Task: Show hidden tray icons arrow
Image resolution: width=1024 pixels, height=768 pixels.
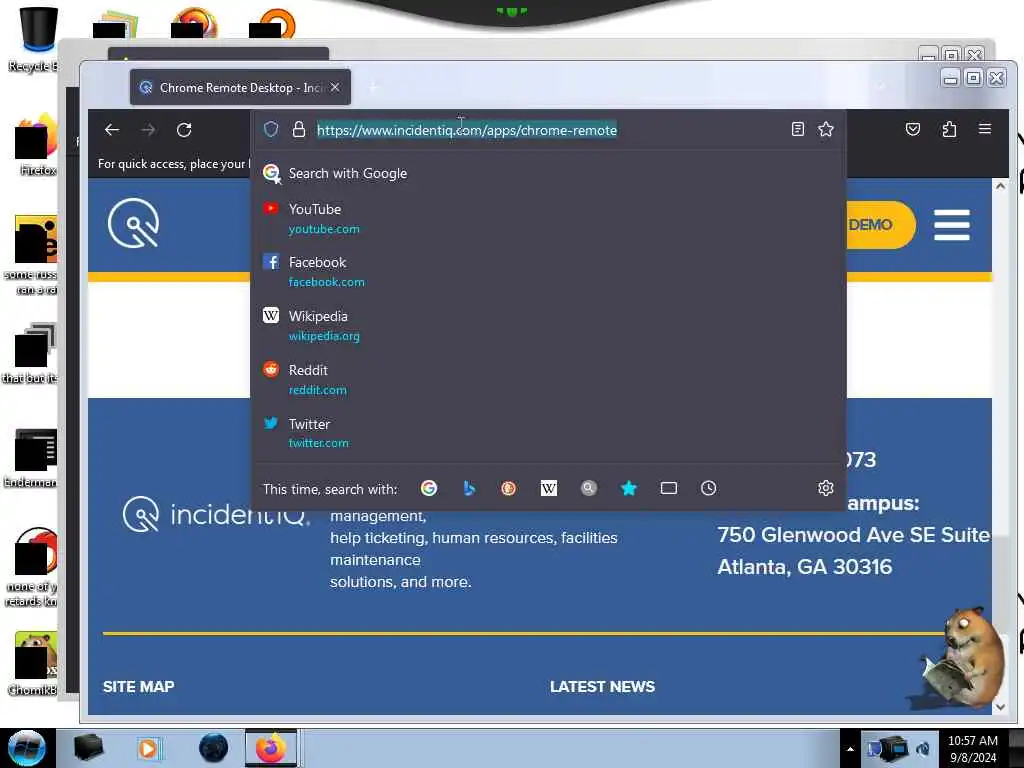Action: 850,749
